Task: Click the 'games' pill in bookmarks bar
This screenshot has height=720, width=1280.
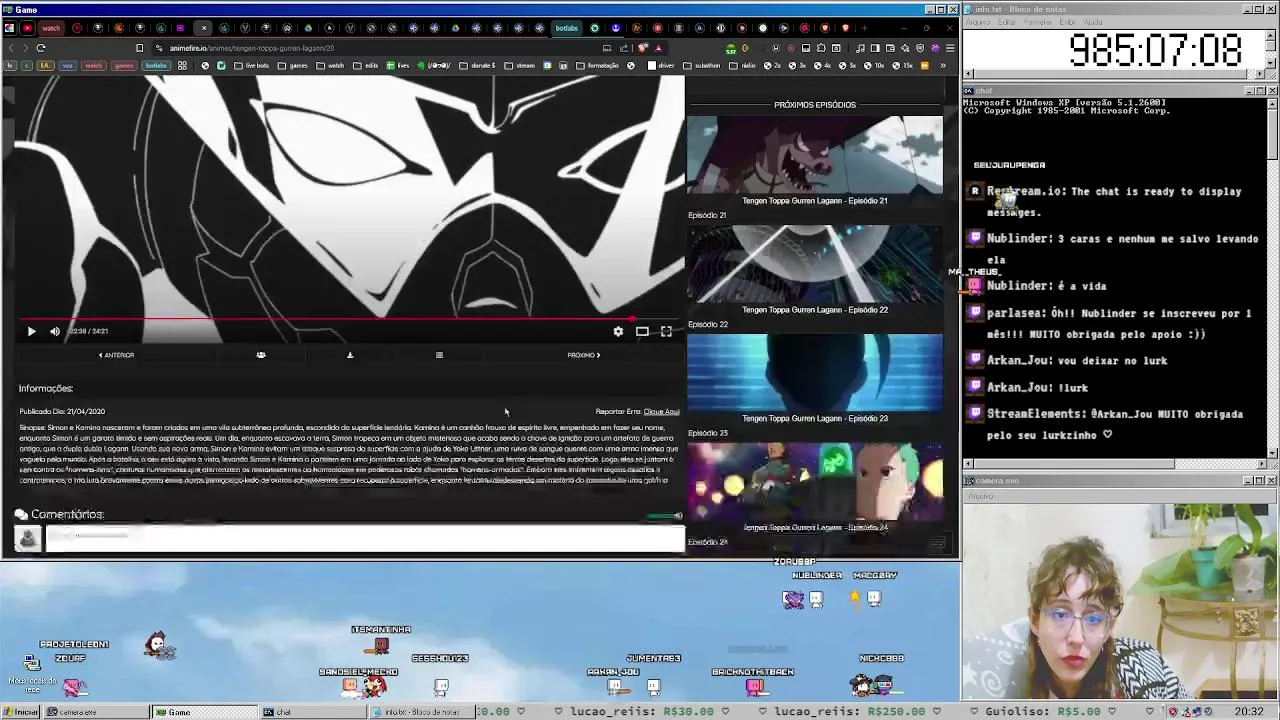Action: [x=123, y=66]
